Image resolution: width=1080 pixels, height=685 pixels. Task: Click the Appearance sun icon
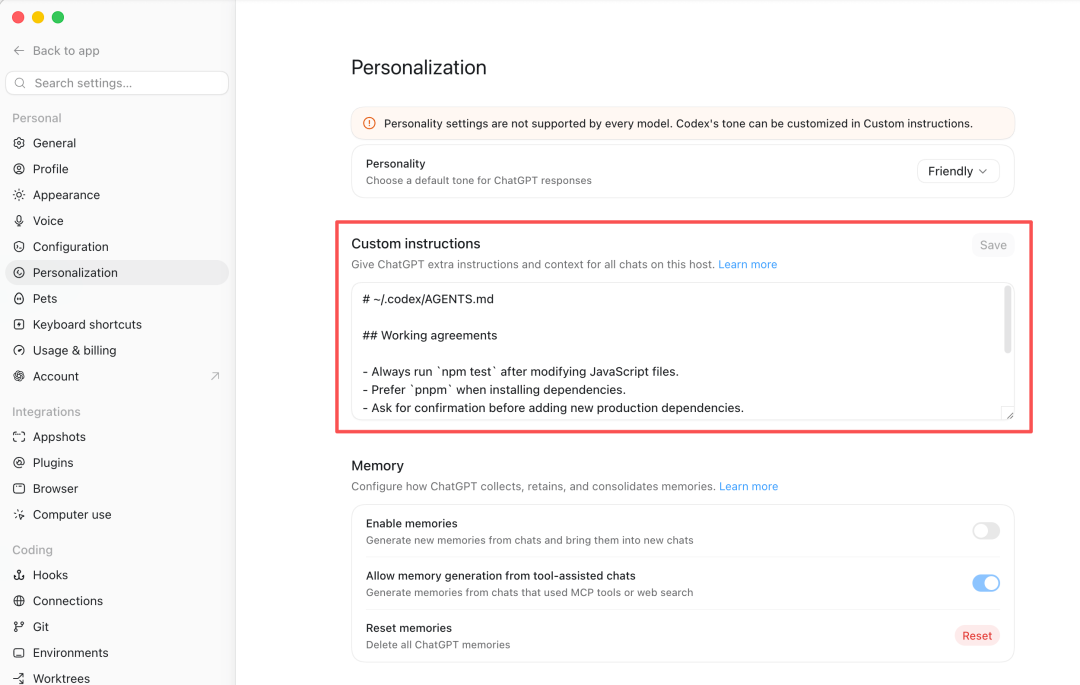point(19,195)
